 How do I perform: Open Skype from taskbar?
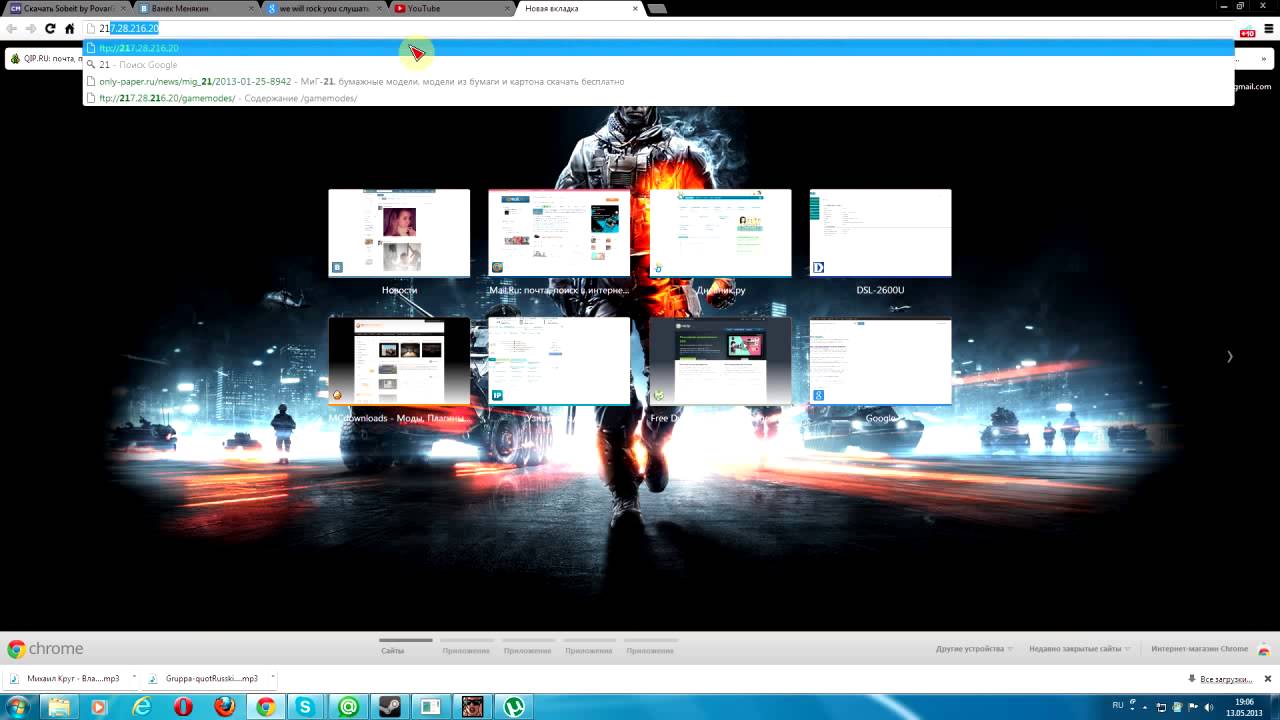pyautogui.click(x=306, y=707)
